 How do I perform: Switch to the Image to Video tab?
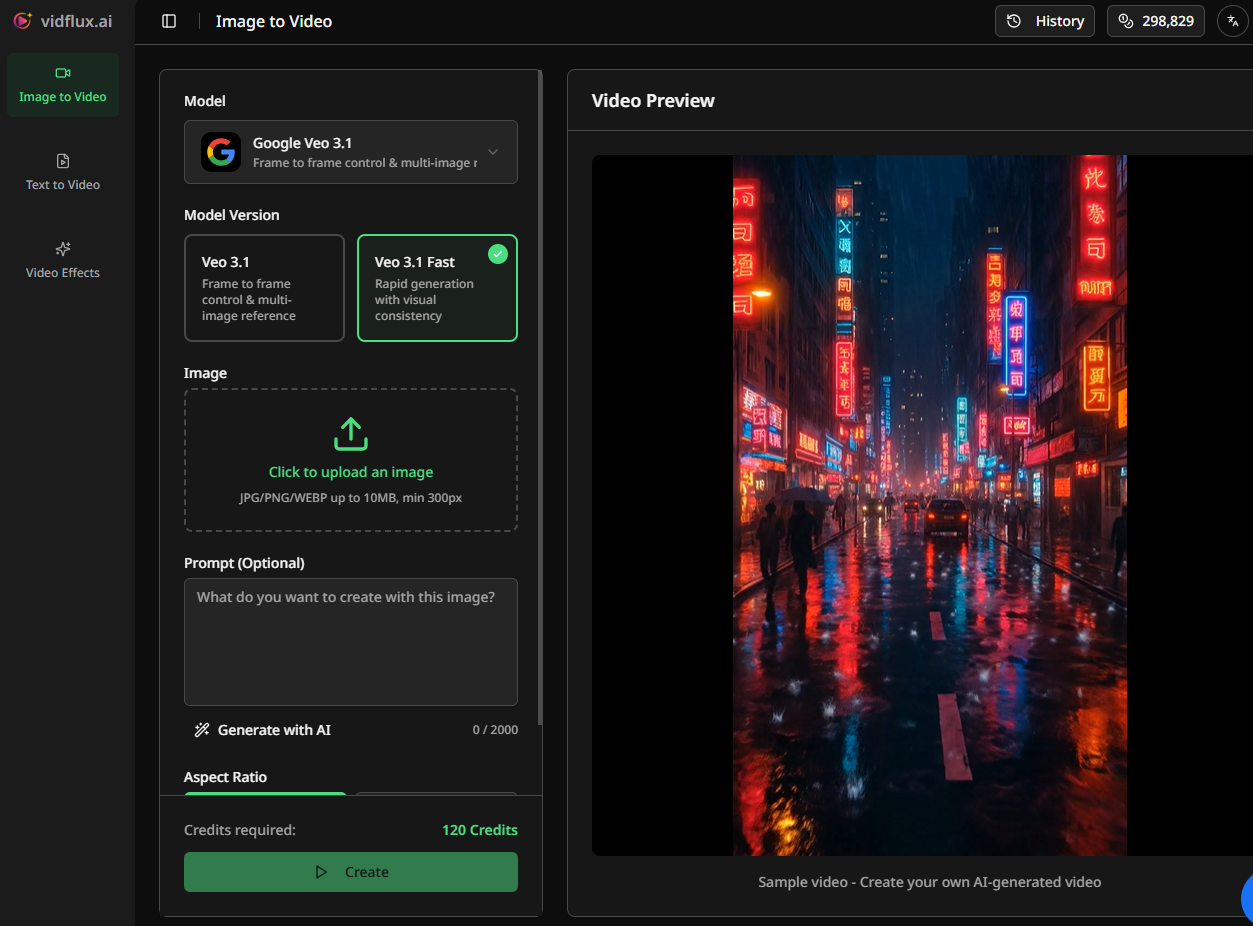(62, 85)
